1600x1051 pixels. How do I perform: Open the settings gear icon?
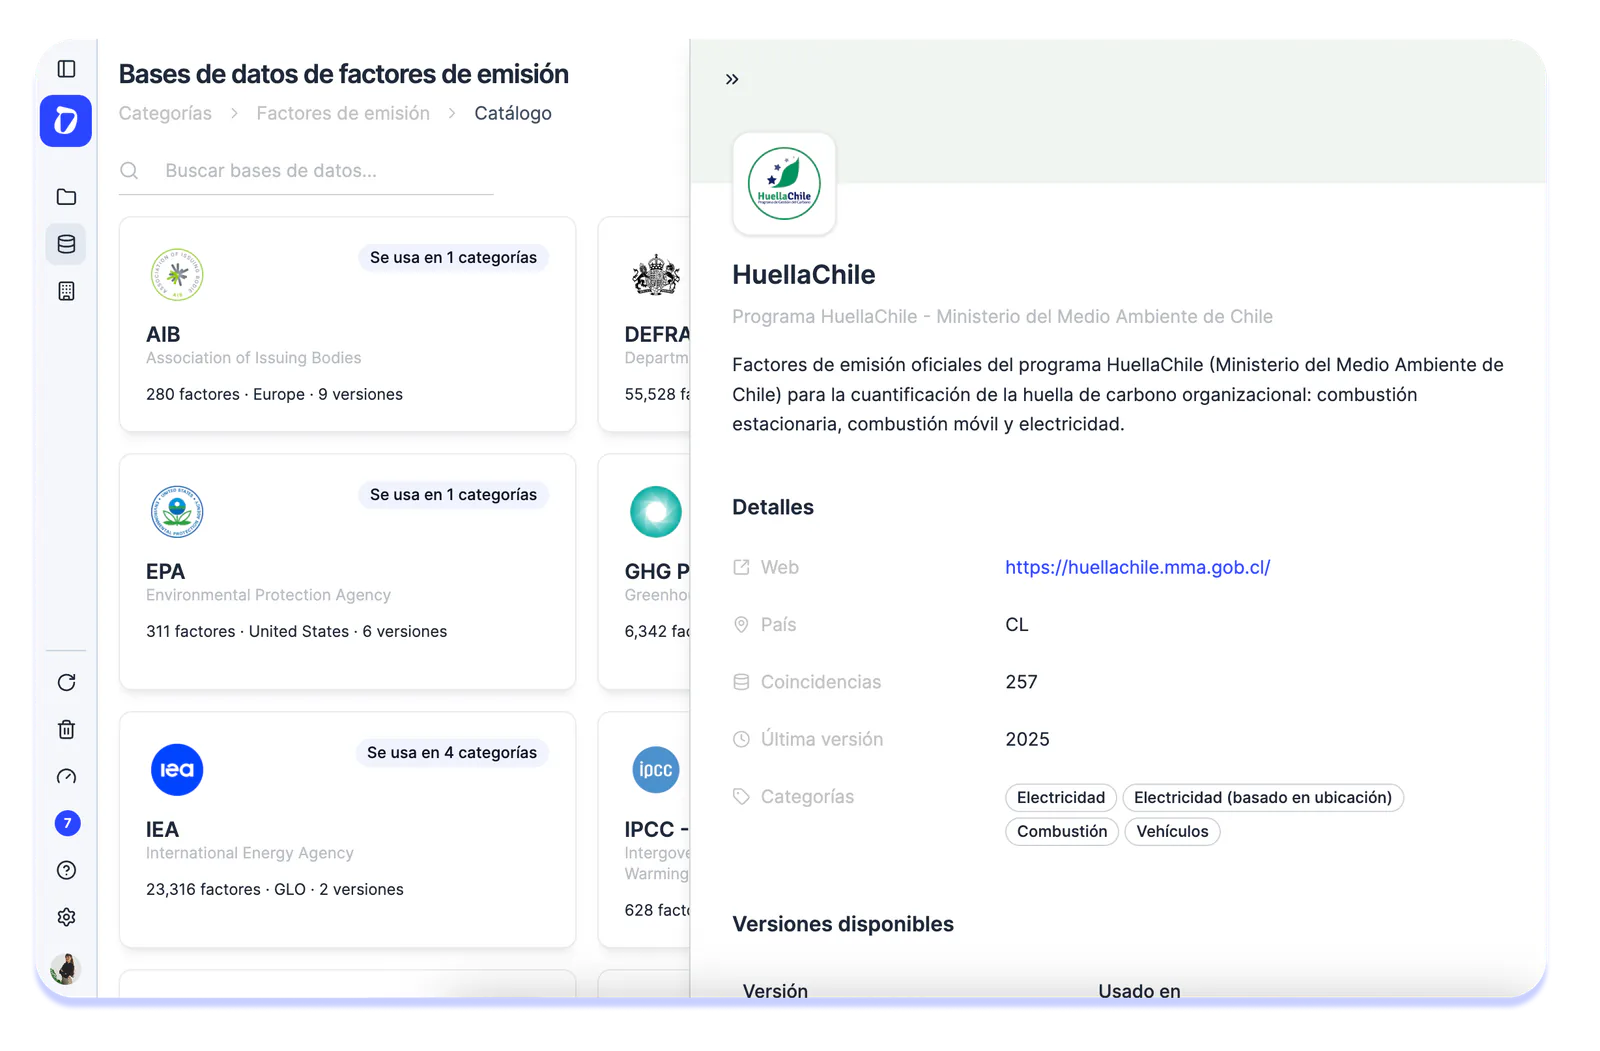tap(66, 917)
